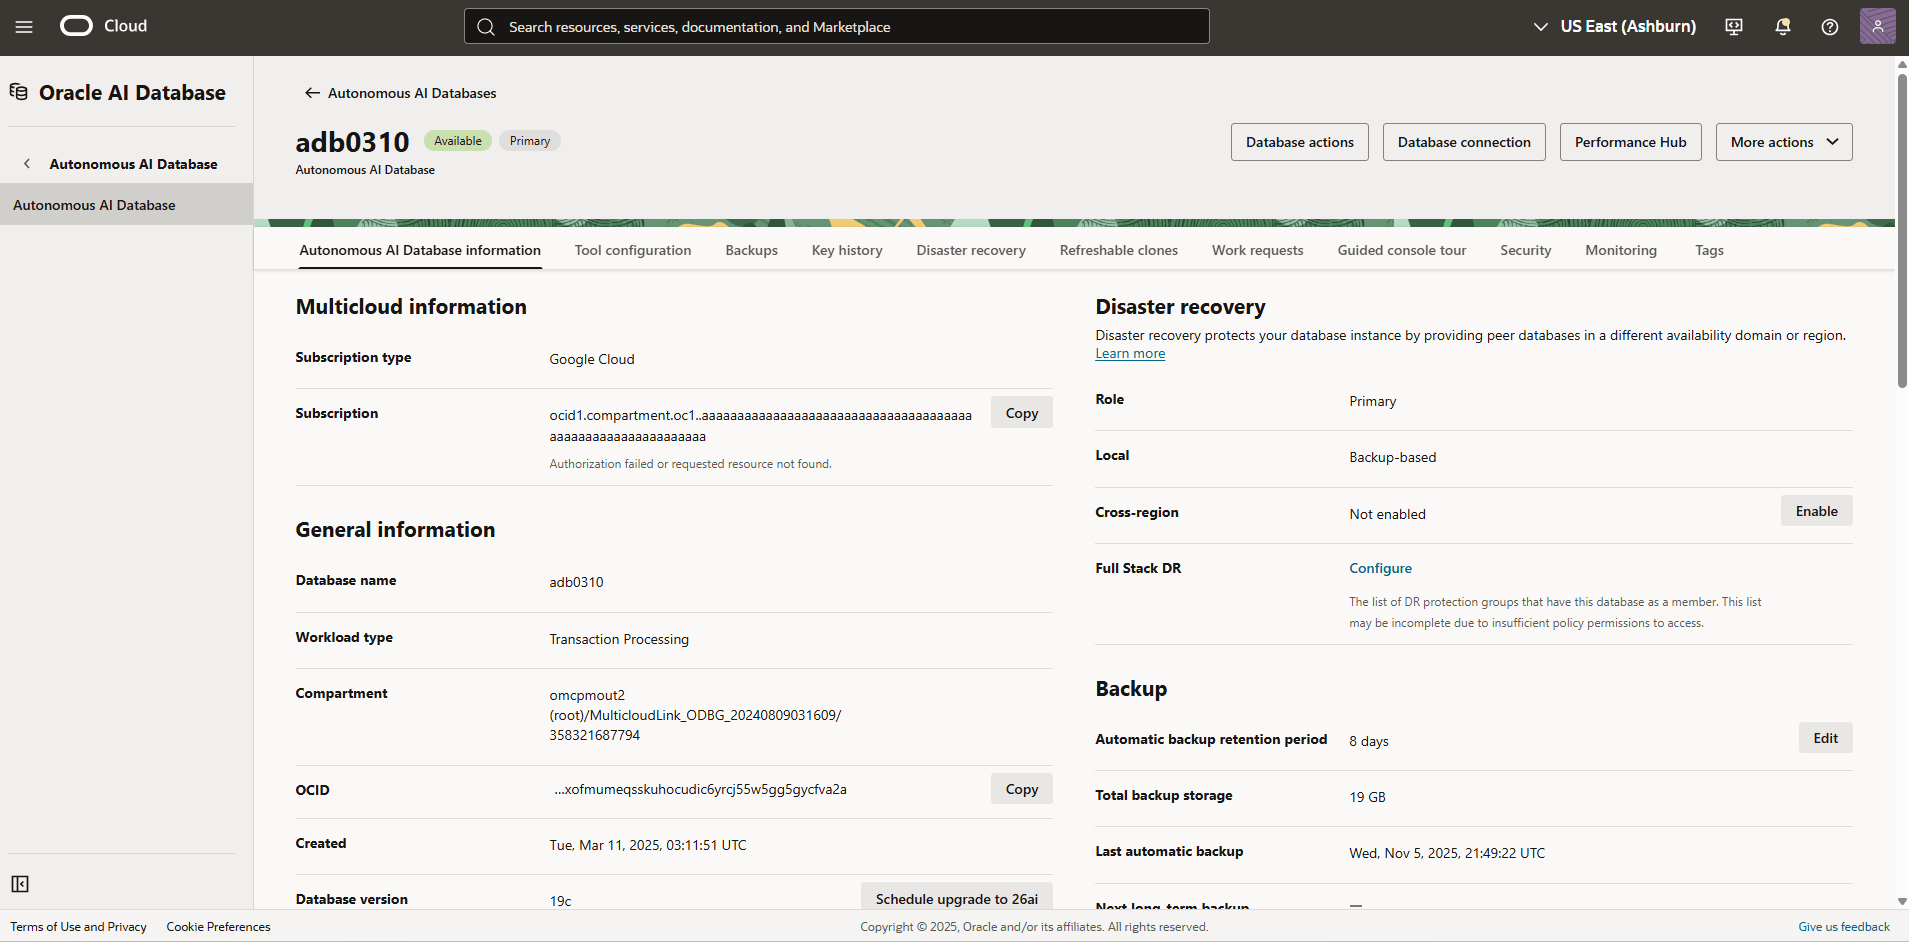This screenshot has height=942, width=1909.
Task: Copy the Subscription OCID
Action: coord(1020,412)
